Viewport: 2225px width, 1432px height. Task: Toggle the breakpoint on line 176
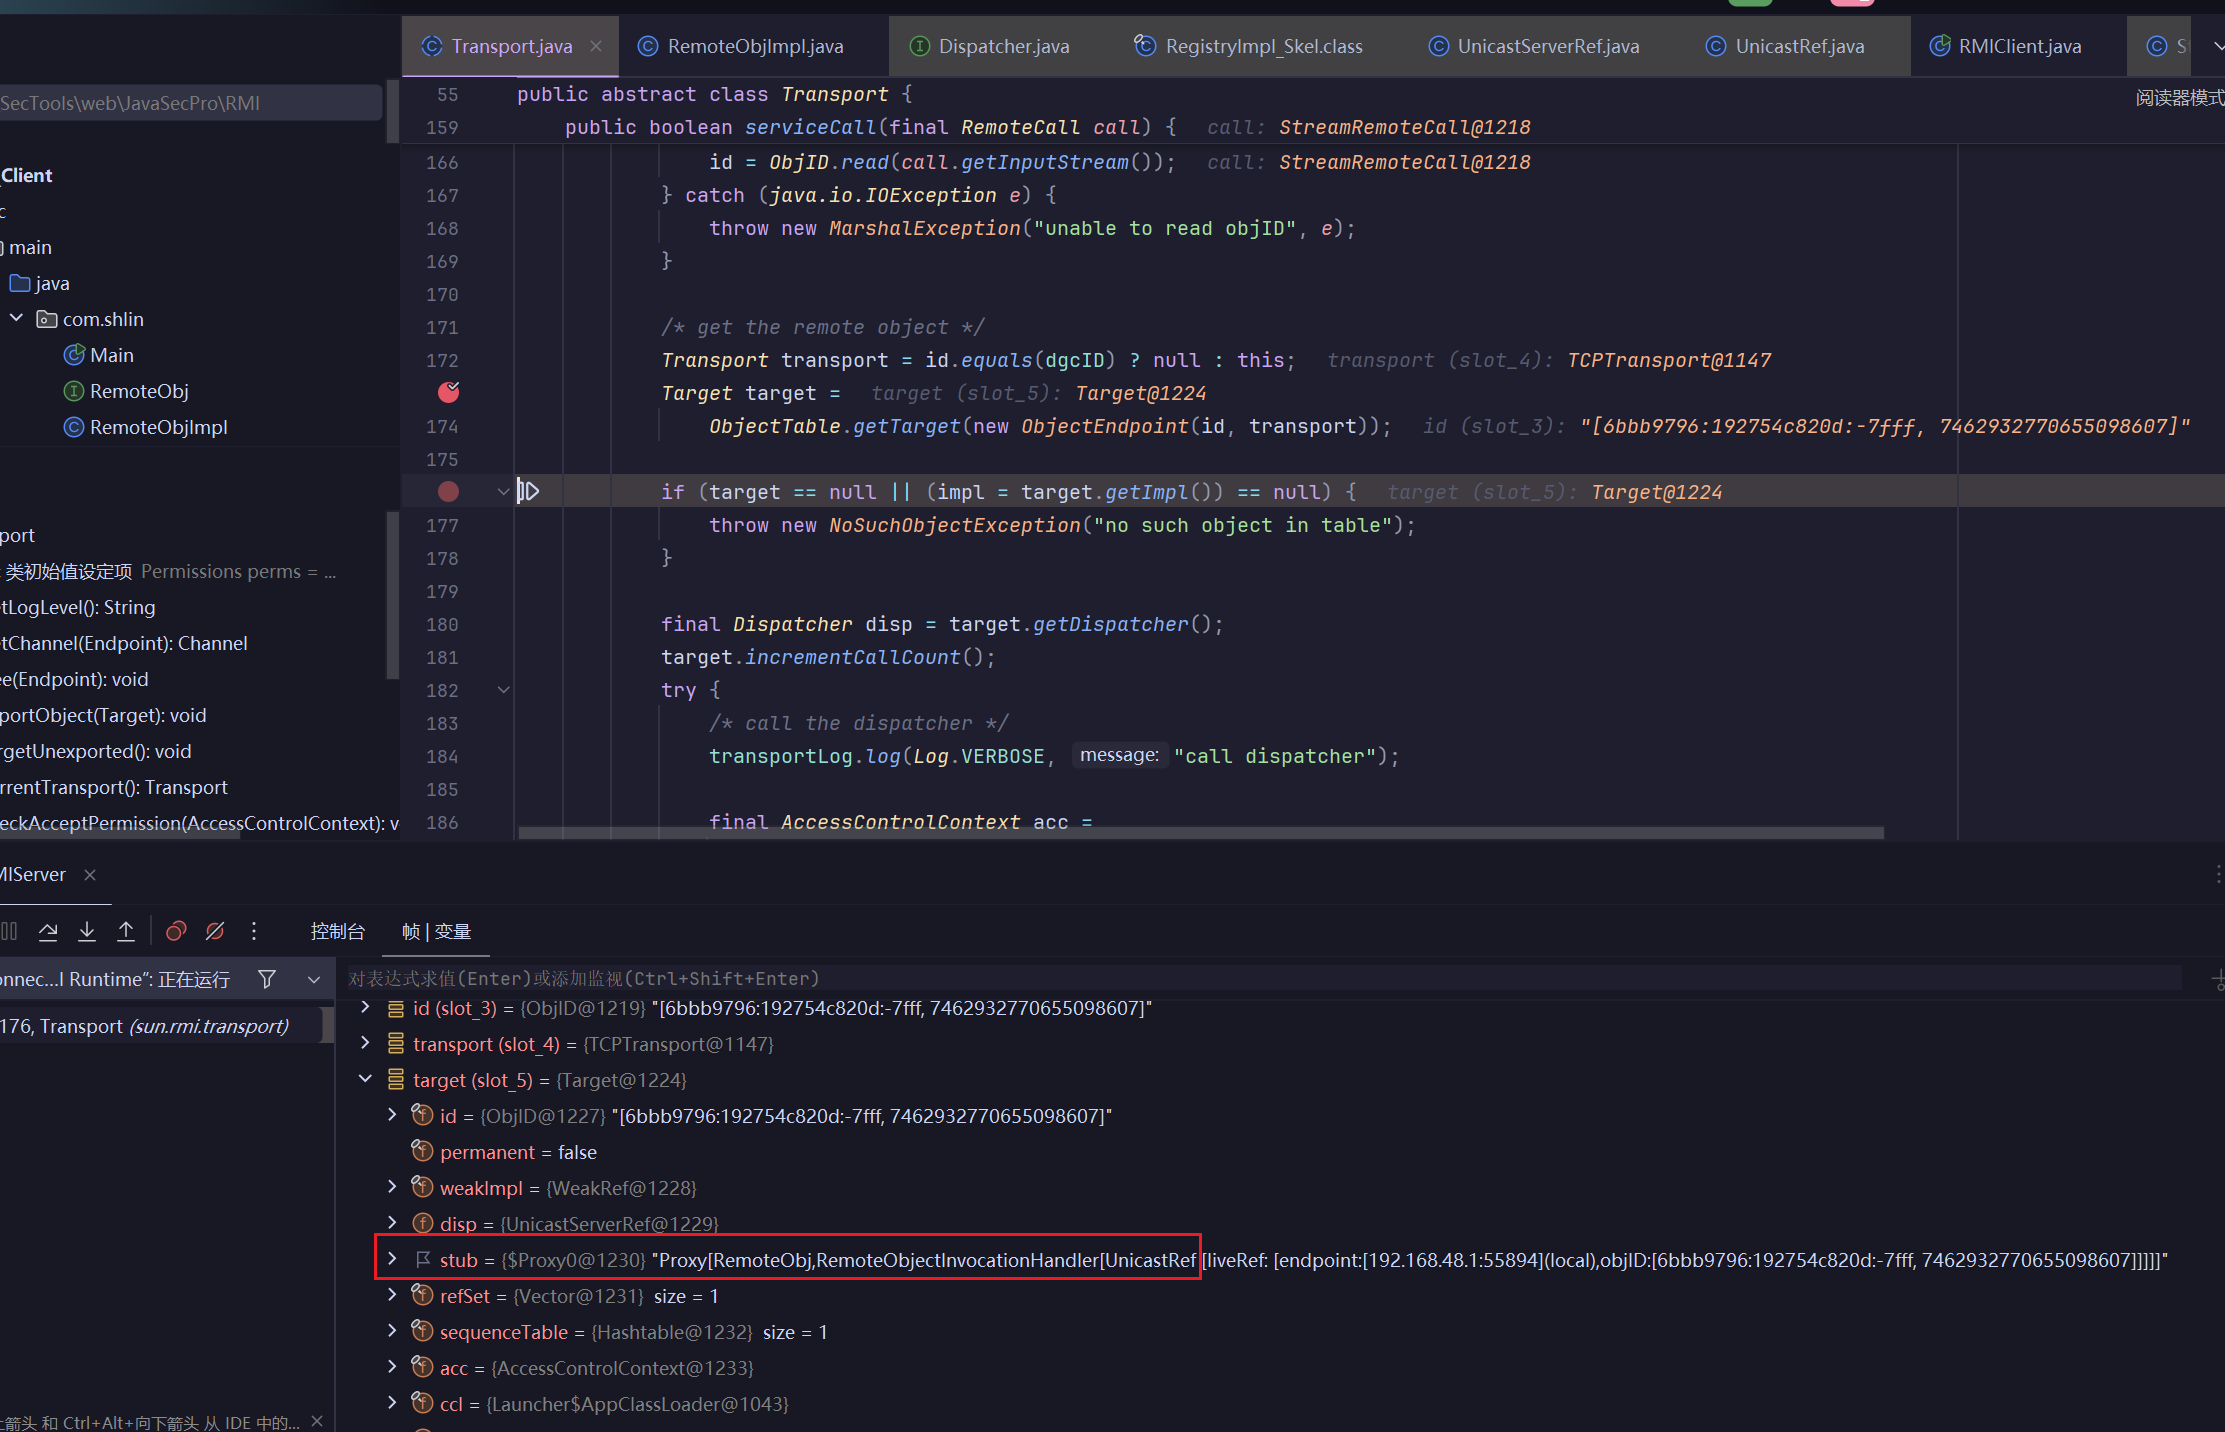click(x=448, y=491)
